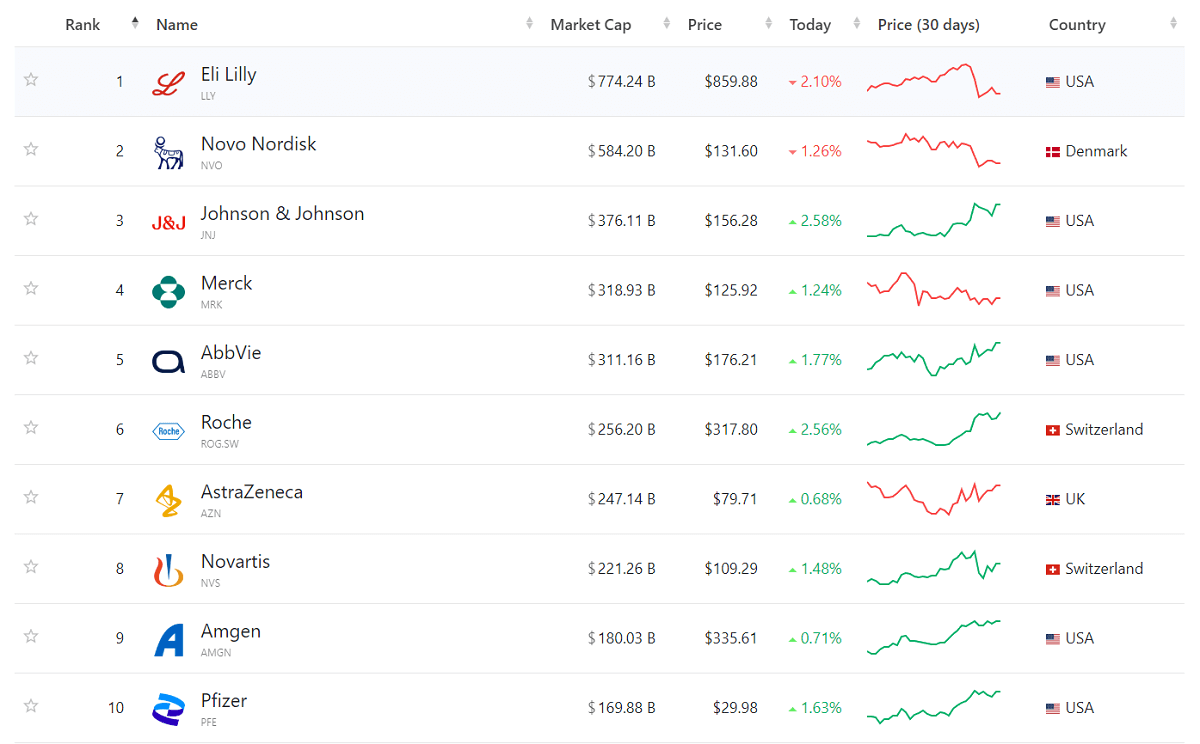Sort the table by Price column
This screenshot has height=744, width=1200.
pyautogui.click(x=705, y=24)
